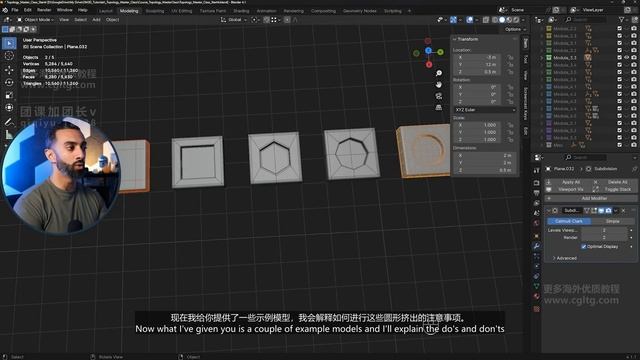The height and width of the screenshot is (360, 640).
Task: Toggle camera view icon in viewport
Action: [439, 96]
